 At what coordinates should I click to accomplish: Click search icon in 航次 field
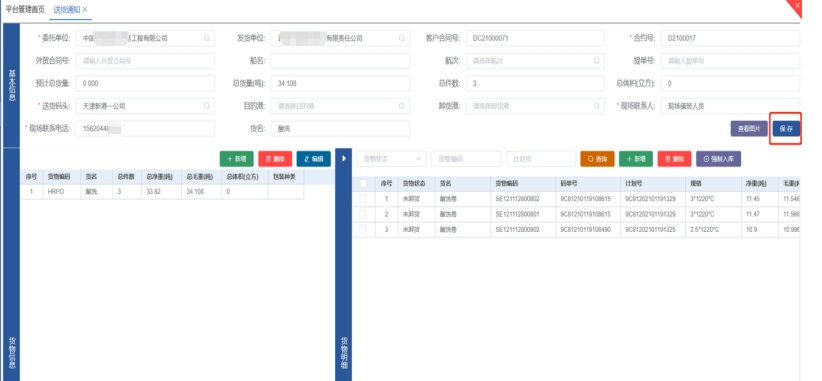597,61
